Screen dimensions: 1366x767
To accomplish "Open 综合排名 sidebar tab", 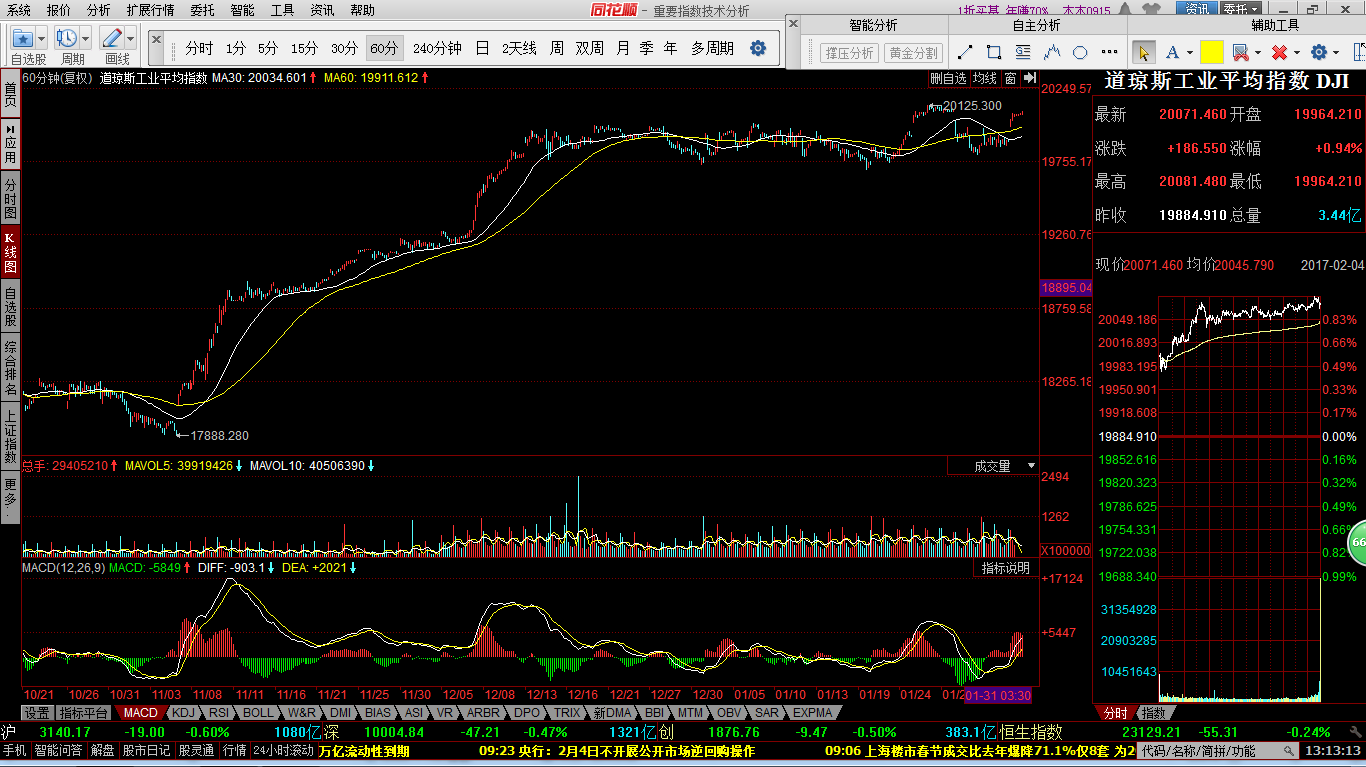I will click(x=10, y=368).
